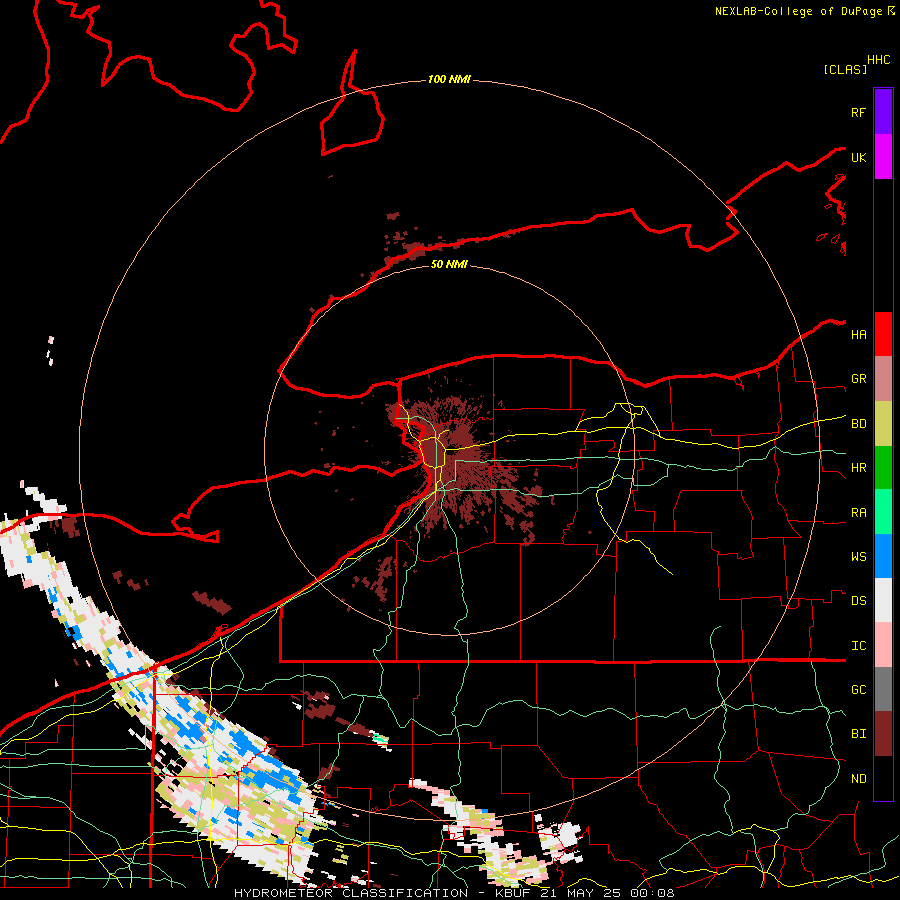Click the Hydrometeor Classification KBUF timestamp caption
This screenshot has width=900, height=900.
point(455,893)
